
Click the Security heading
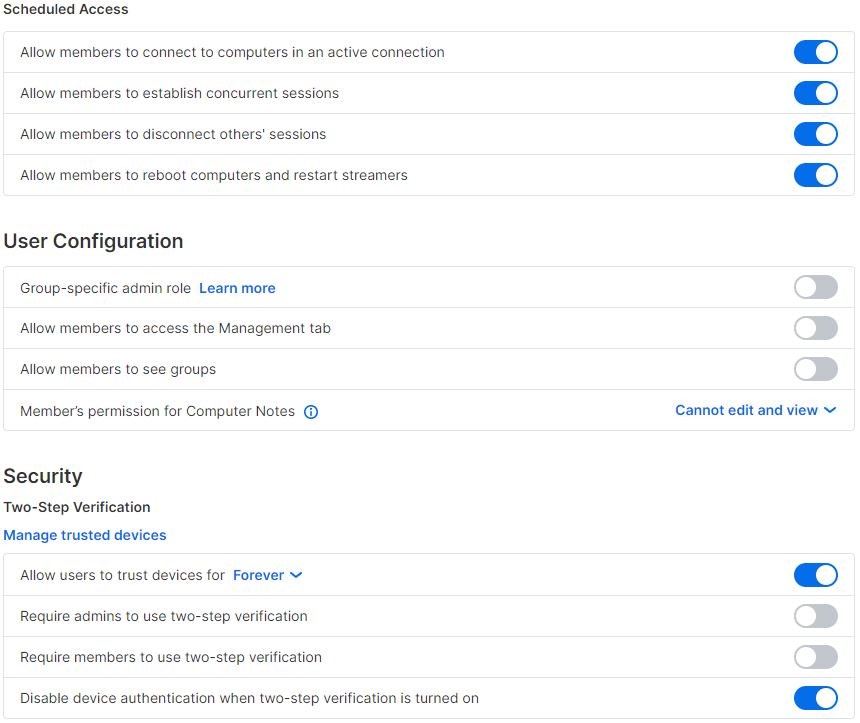[43, 476]
